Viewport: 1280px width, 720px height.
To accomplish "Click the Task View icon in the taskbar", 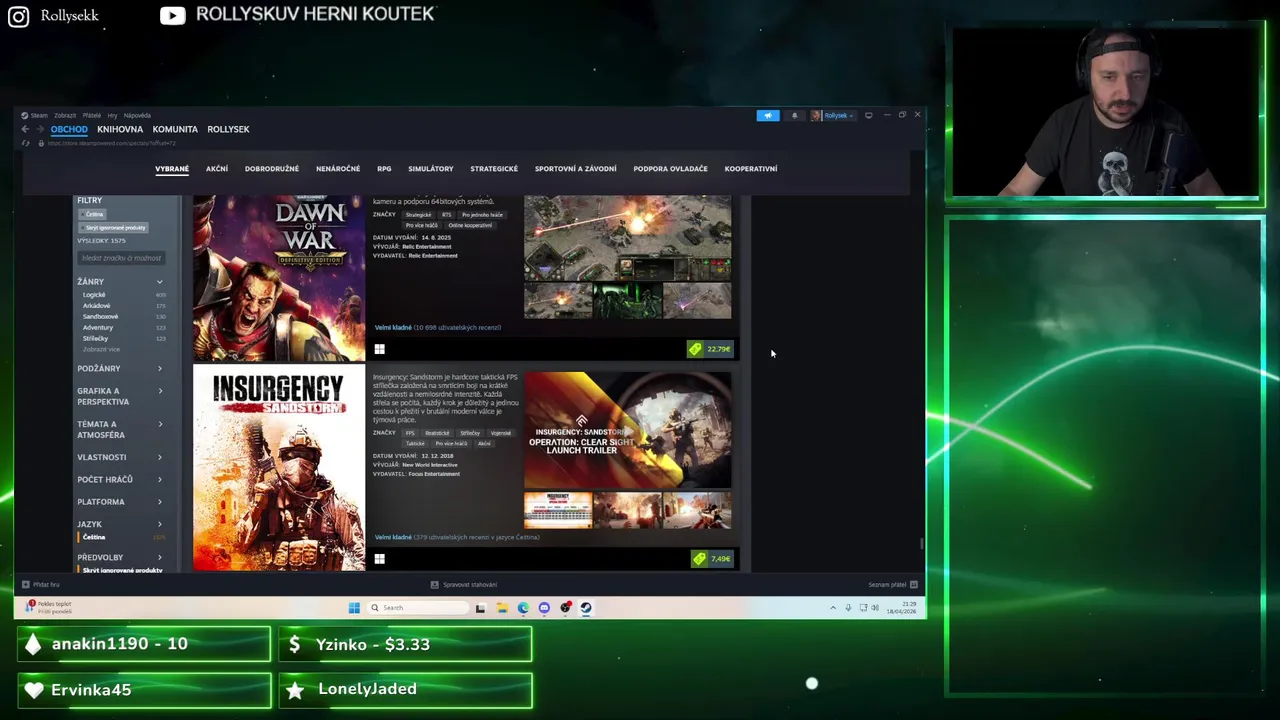I will click(x=481, y=607).
